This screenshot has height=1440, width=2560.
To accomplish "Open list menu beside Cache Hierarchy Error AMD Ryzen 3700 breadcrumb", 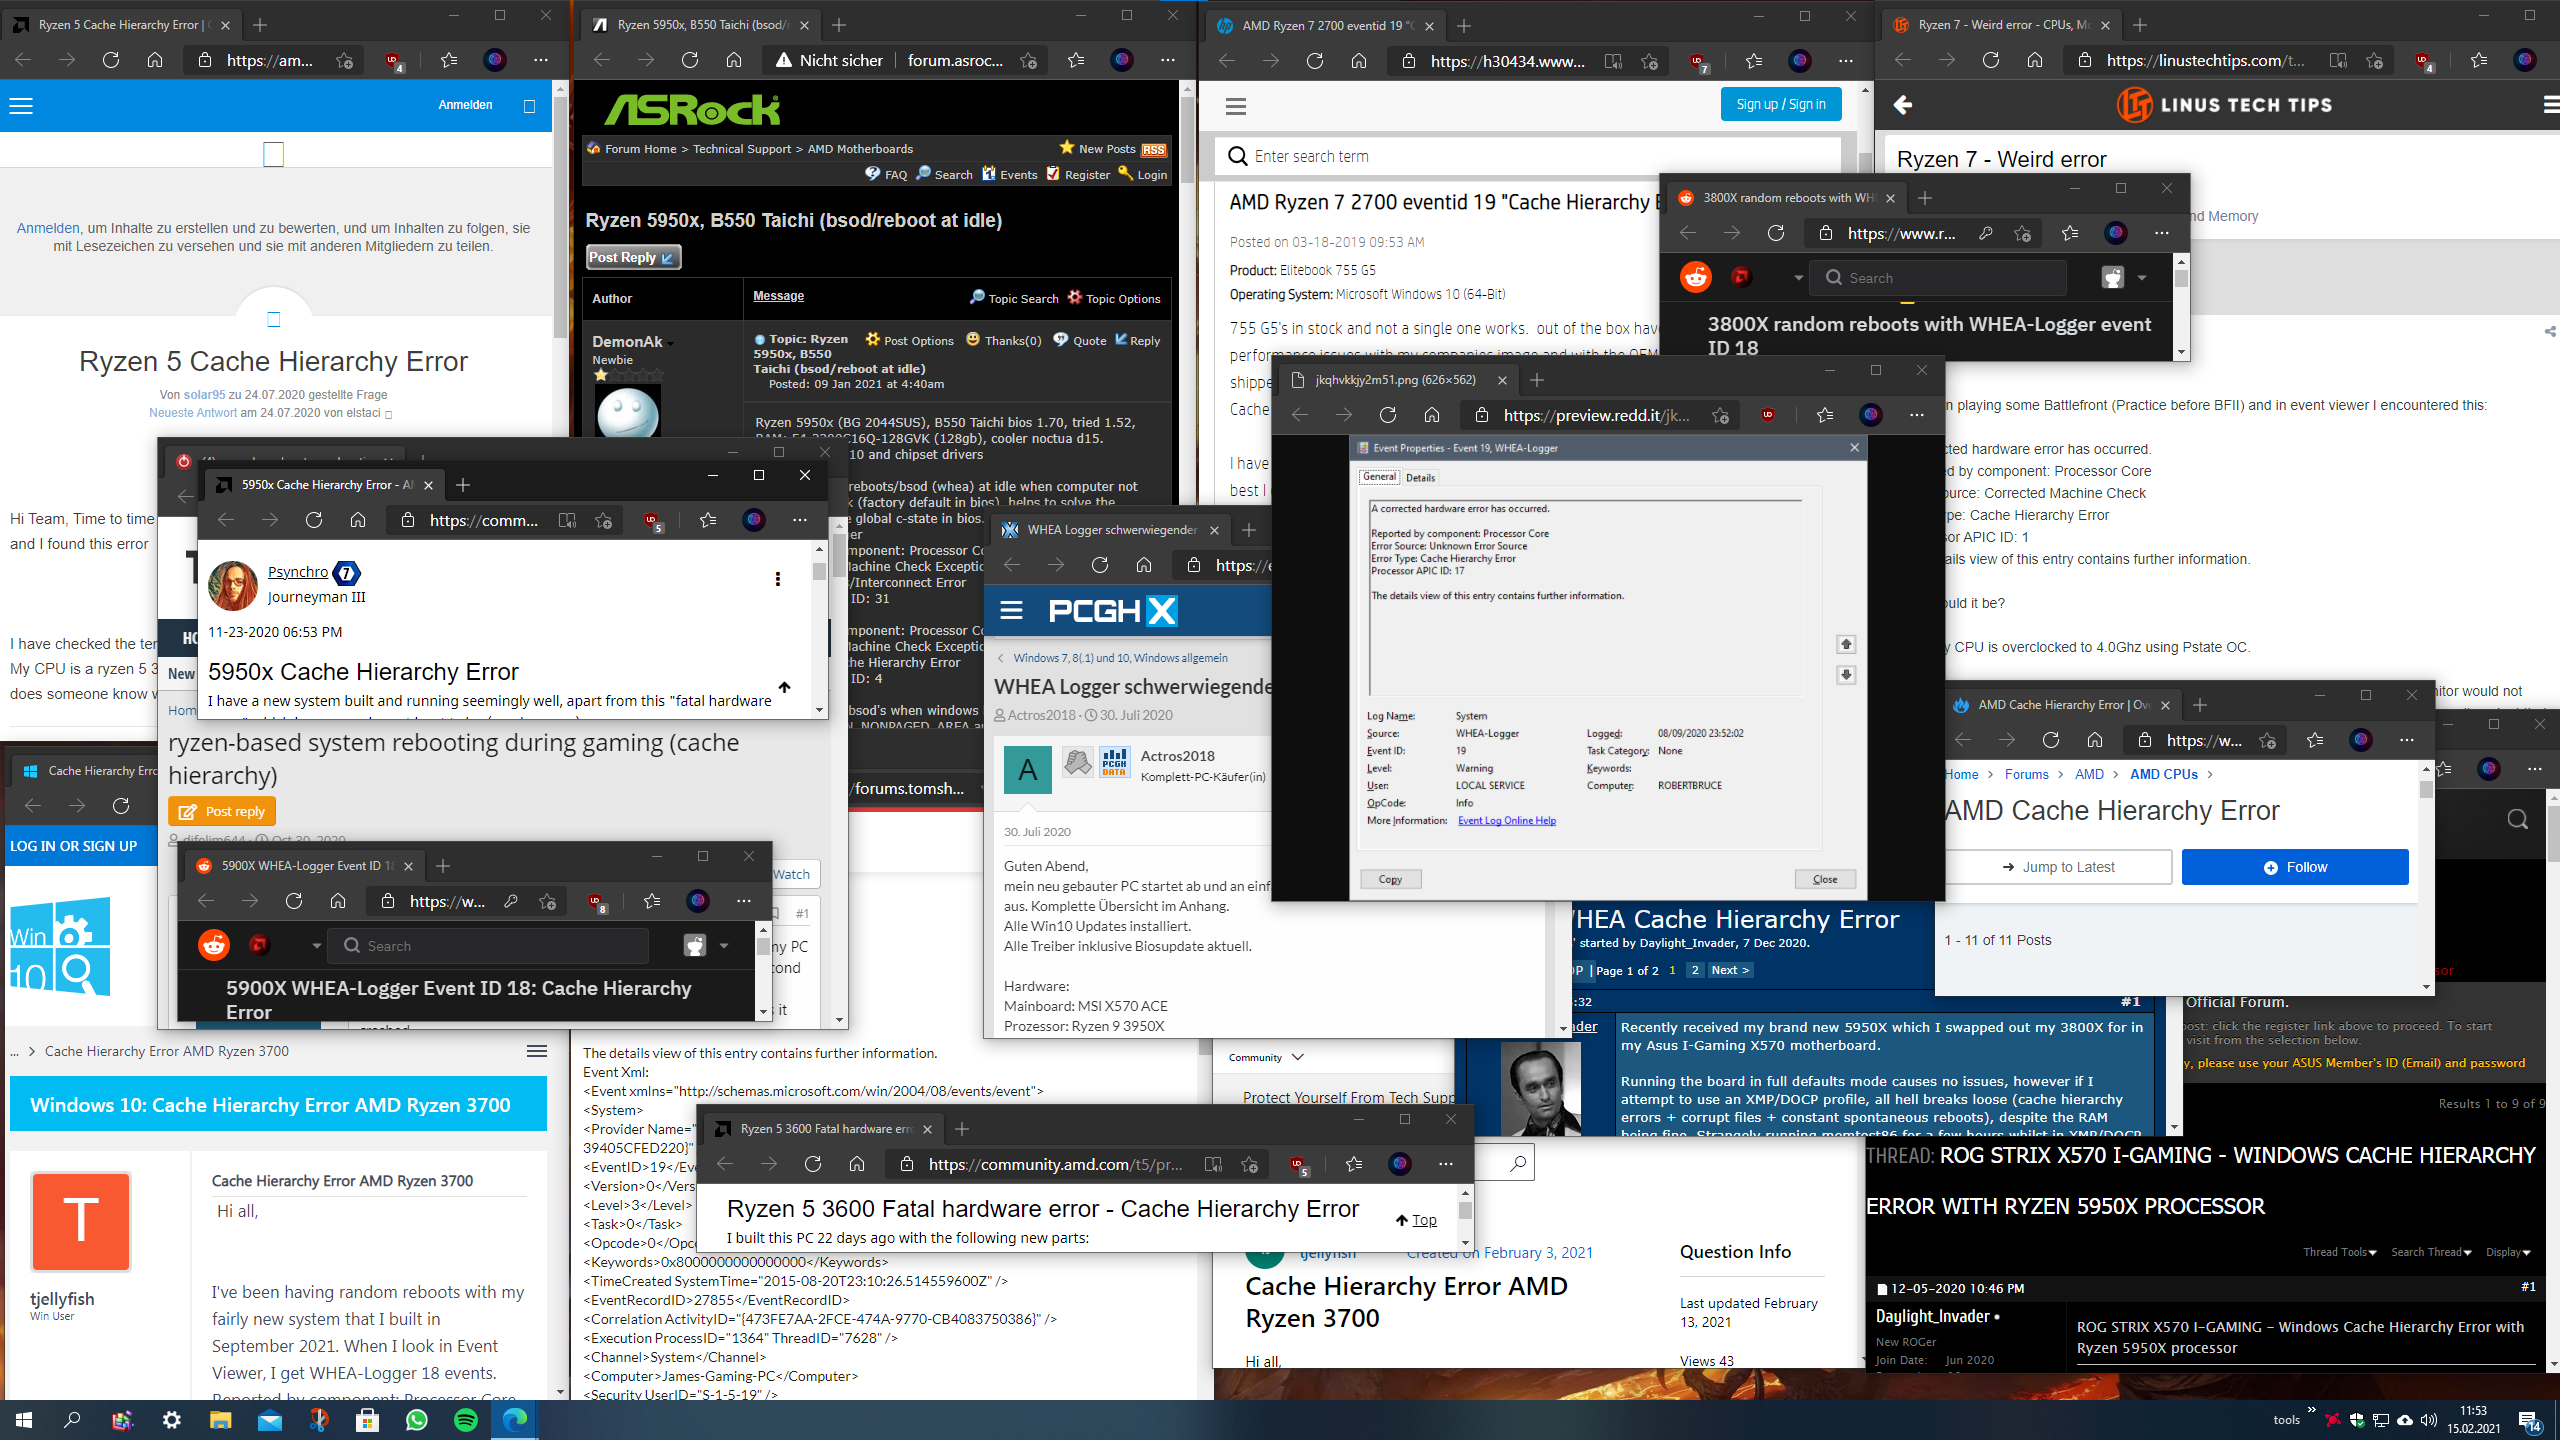I will [537, 1051].
